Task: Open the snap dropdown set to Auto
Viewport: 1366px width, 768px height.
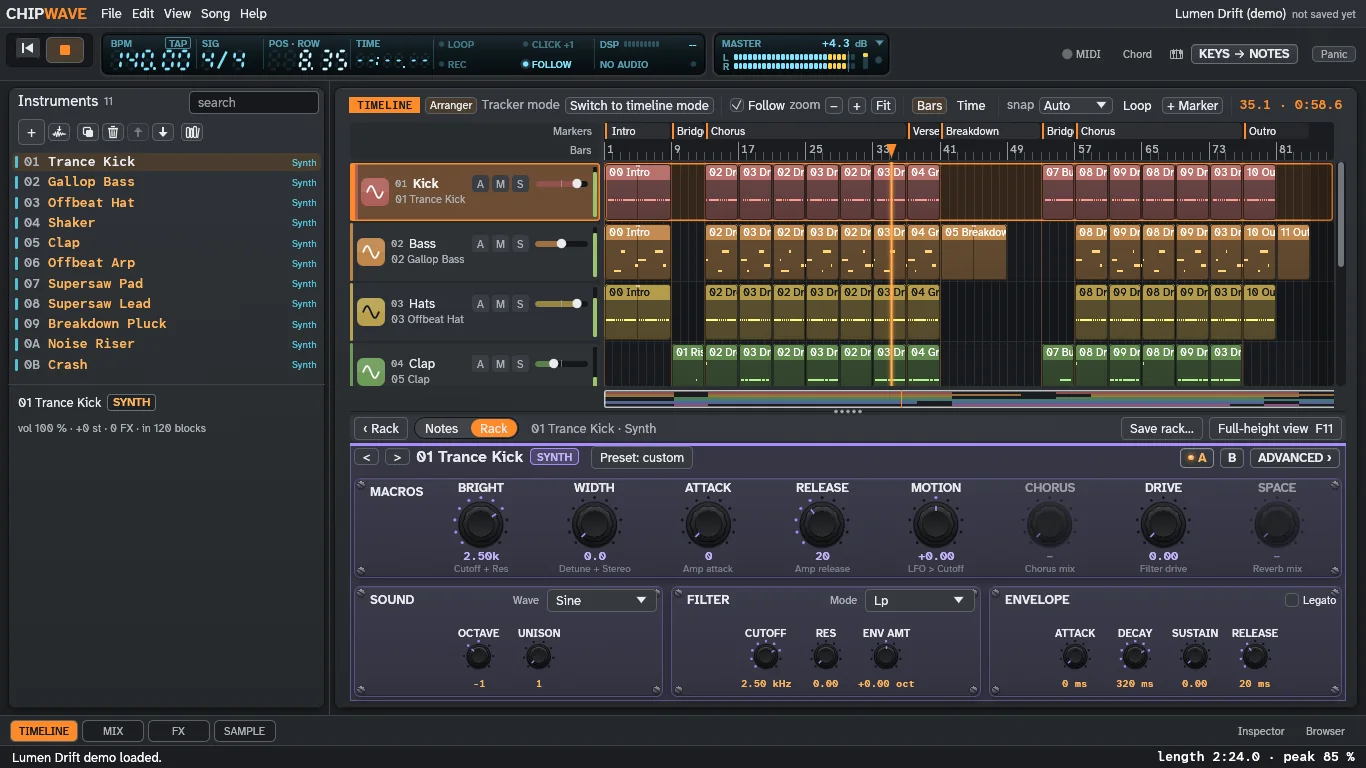Action: click(1075, 105)
